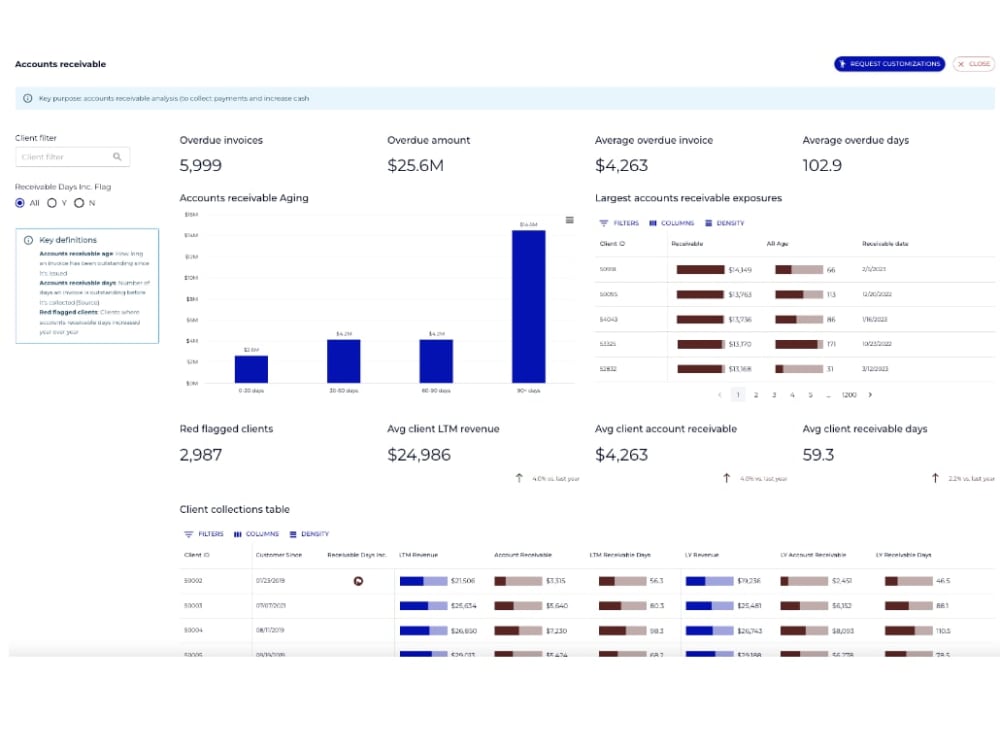The image size is (1000, 750).
Task: Click the Request Customizations button
Action: pyautogui.click(x=890, y=63)
